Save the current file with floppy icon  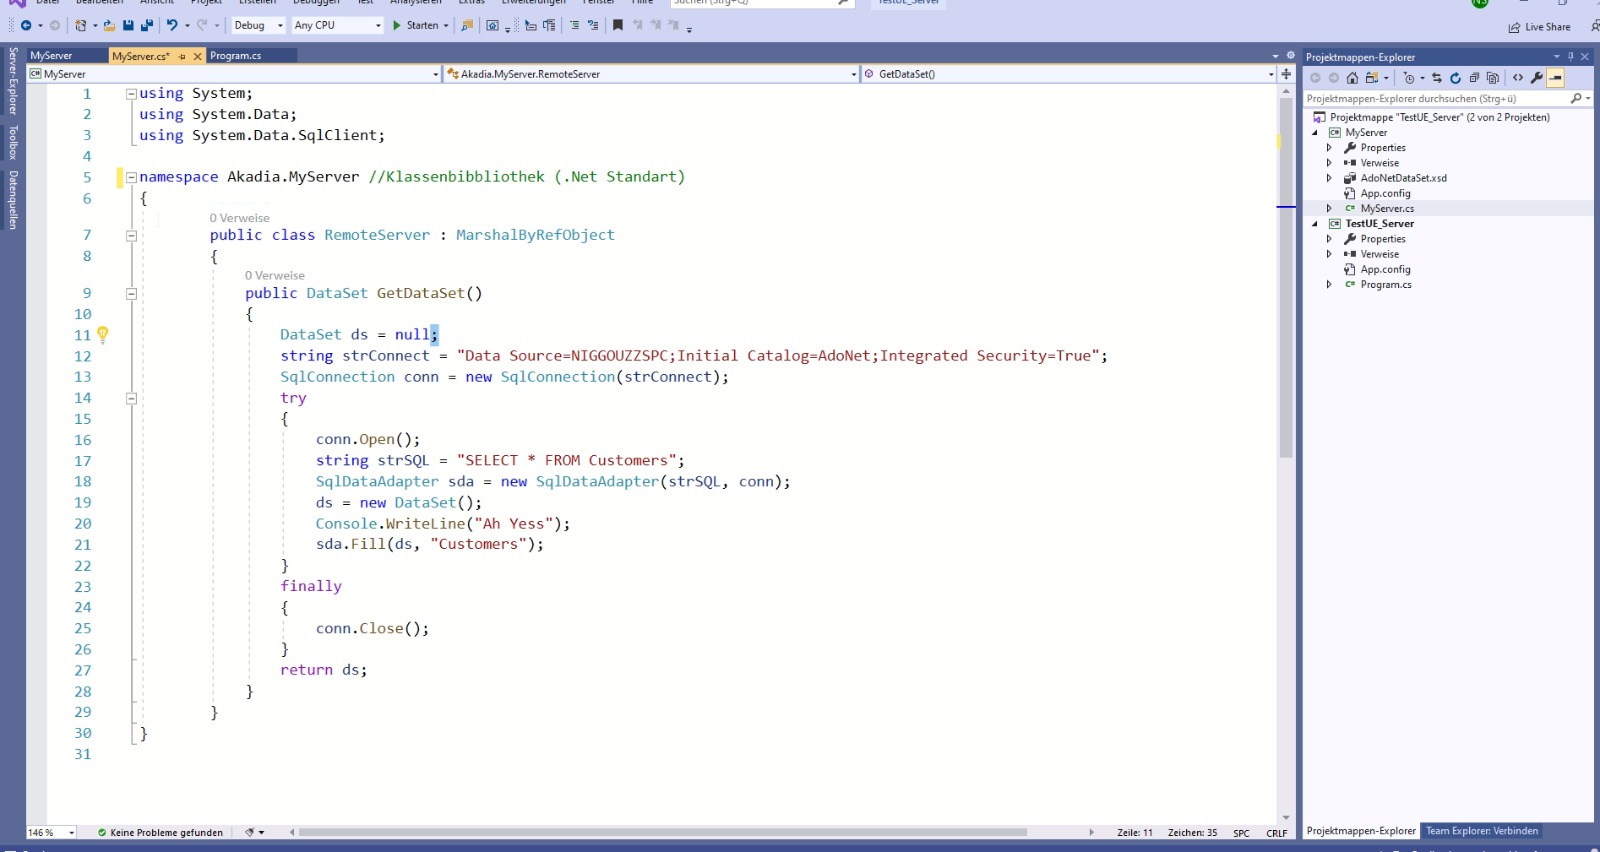(128, 25)
